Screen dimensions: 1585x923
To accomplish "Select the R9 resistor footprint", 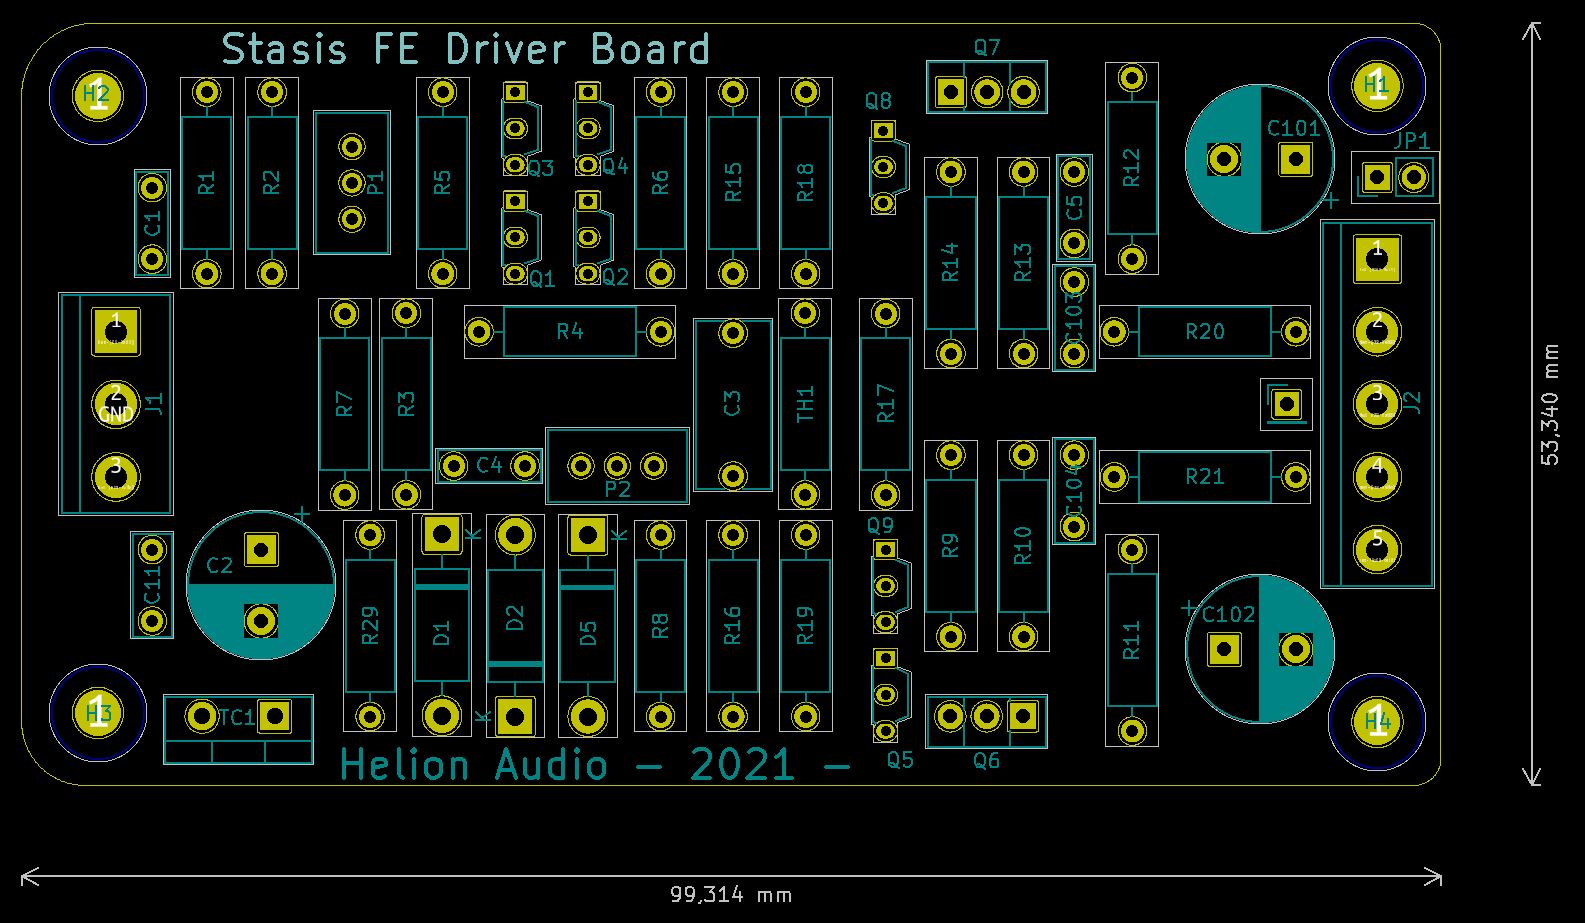I will pyautogui.click(x=951, y=546).
